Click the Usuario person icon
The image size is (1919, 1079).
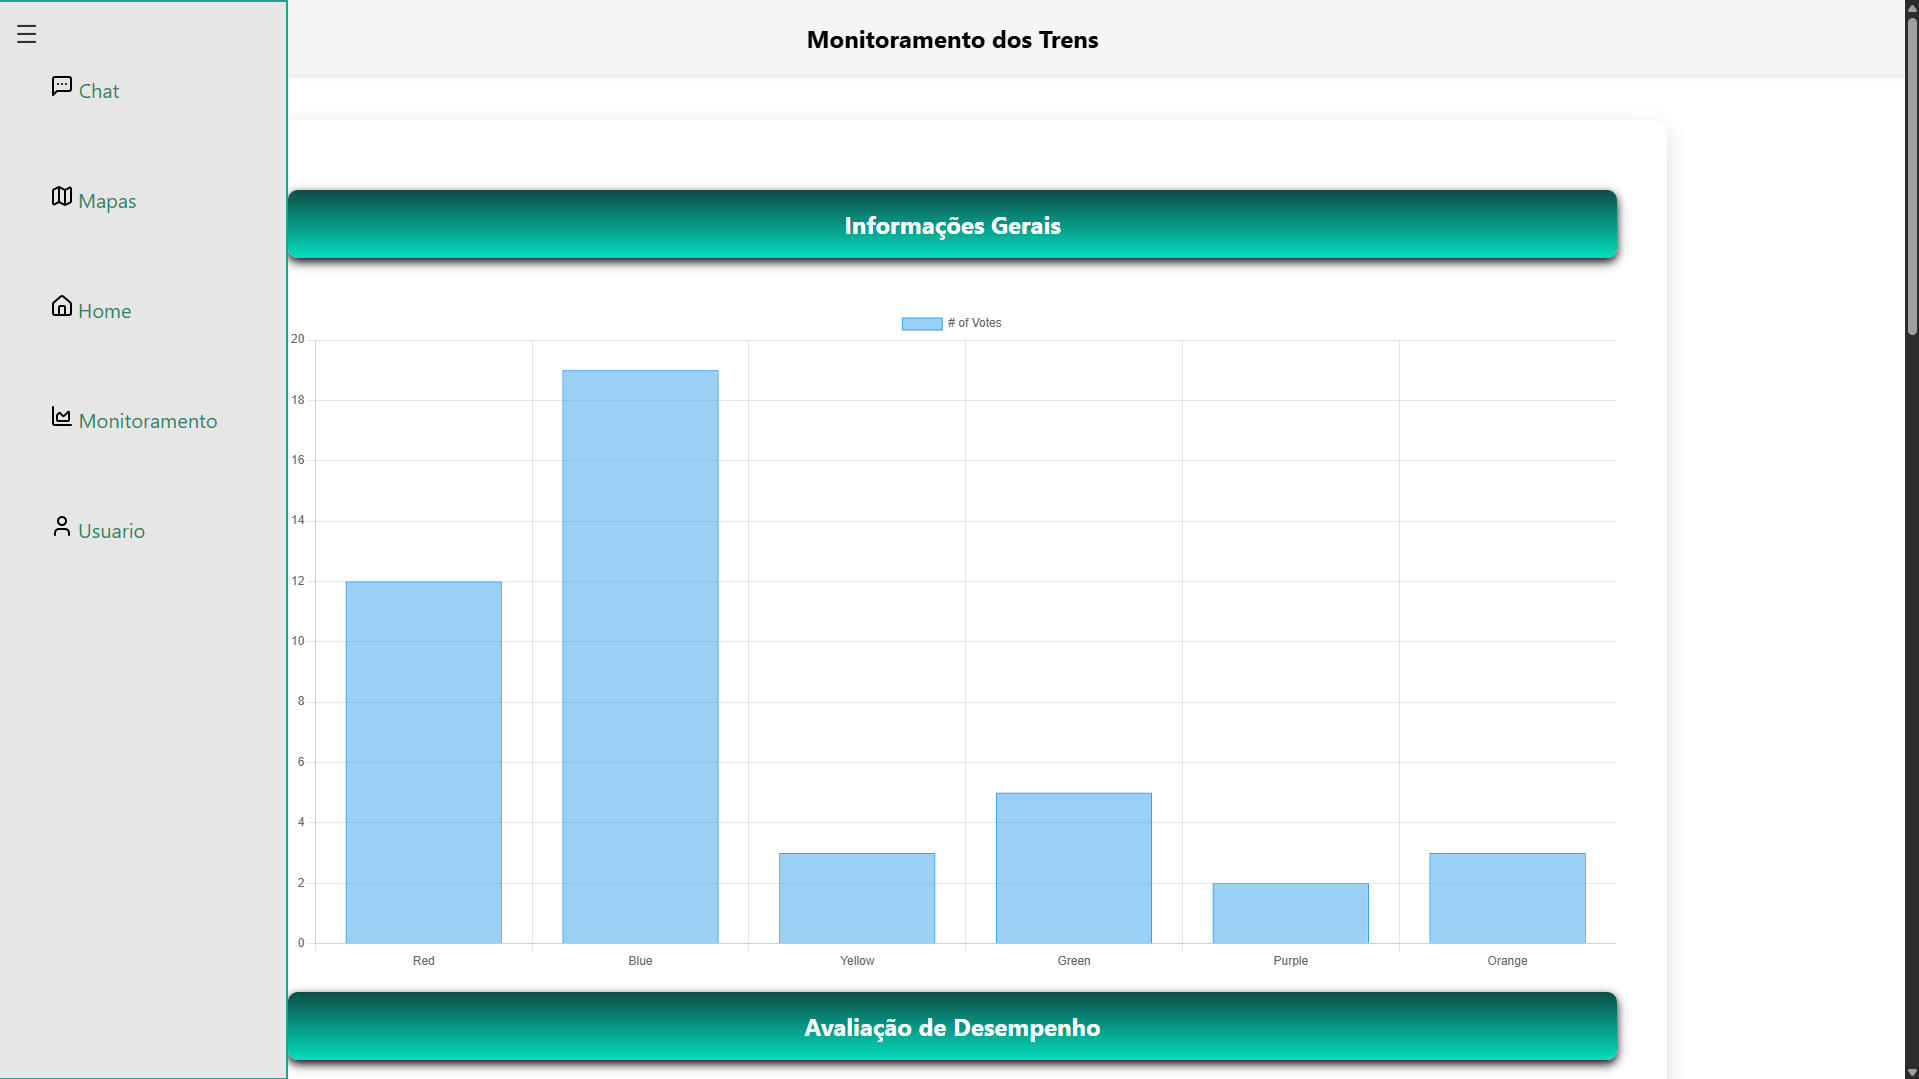(x=62, y=527)
